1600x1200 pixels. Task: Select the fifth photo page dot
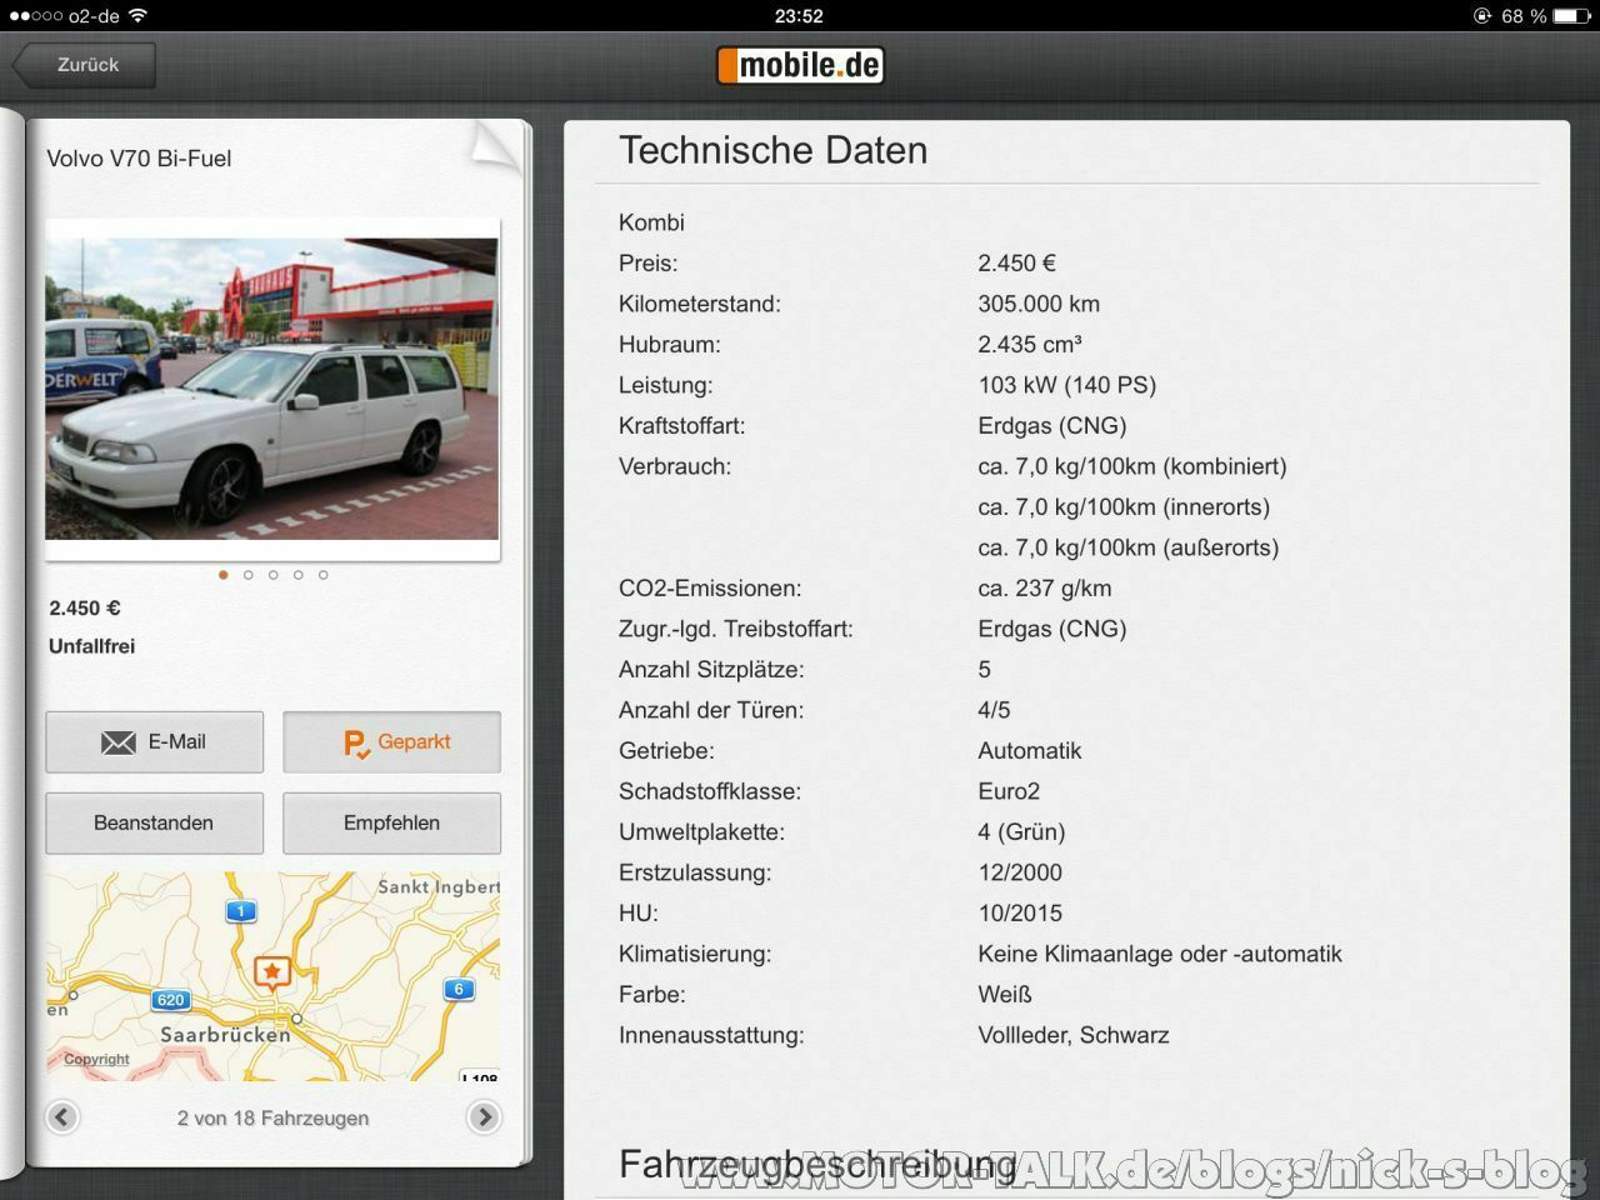click(x=323, y=575)
